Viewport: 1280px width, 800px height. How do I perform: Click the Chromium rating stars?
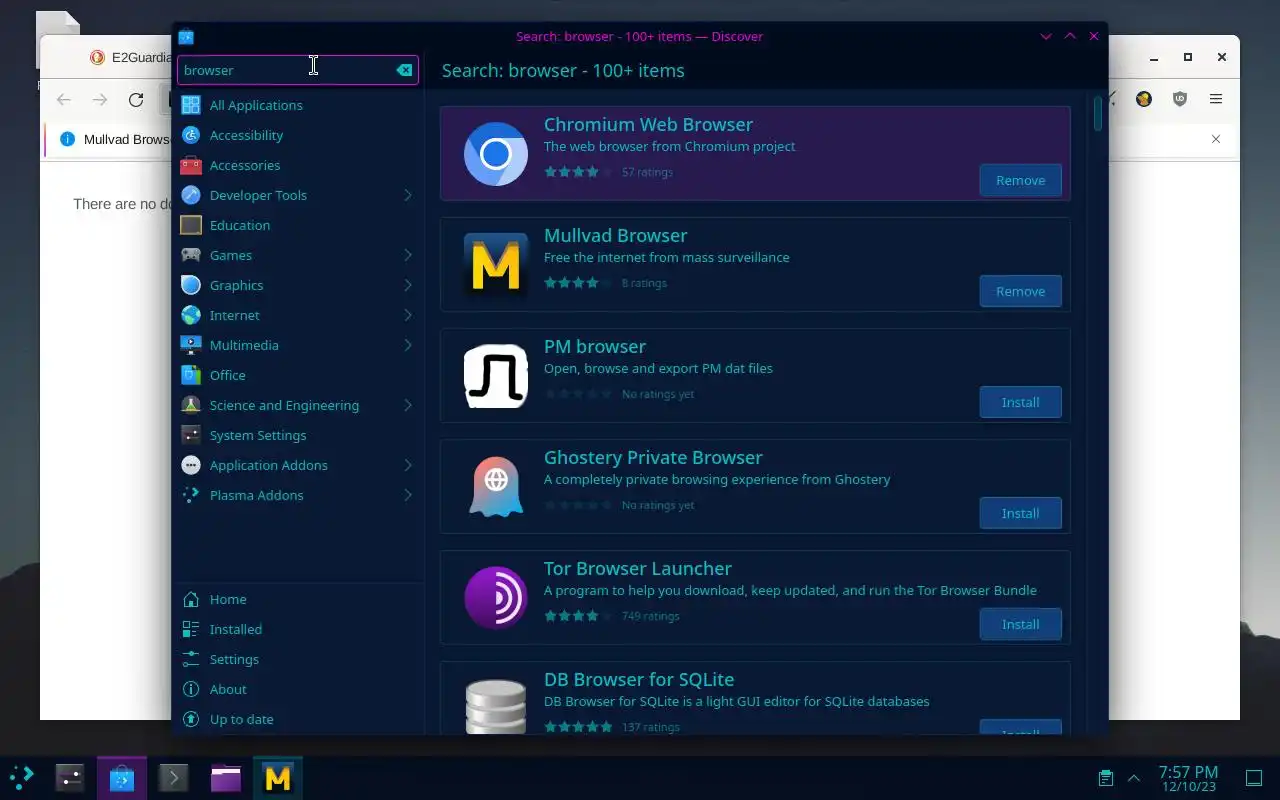578,172
